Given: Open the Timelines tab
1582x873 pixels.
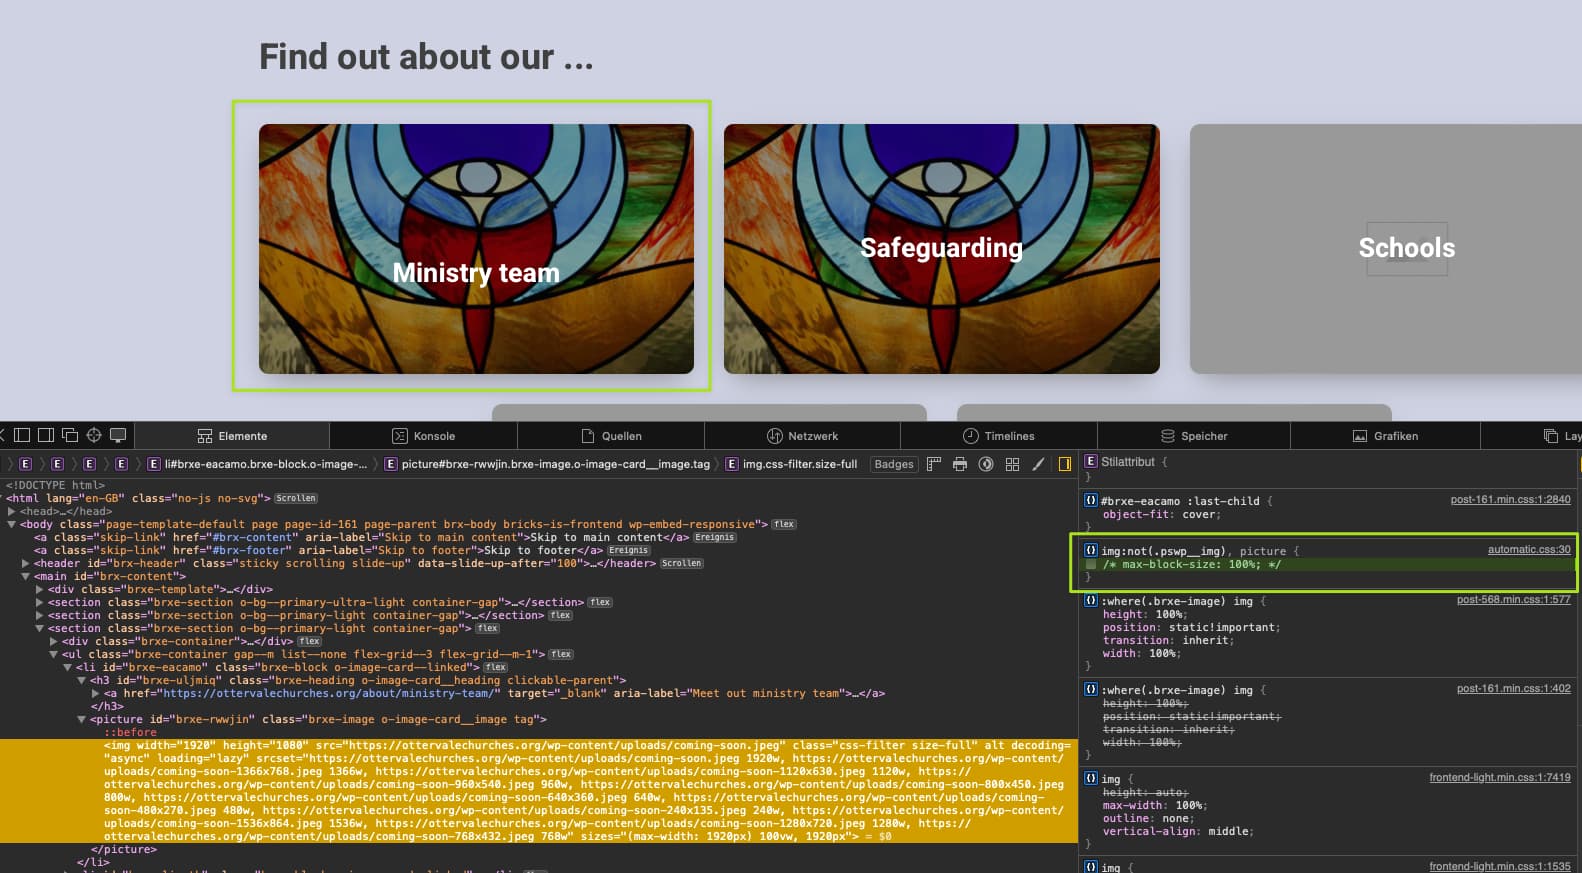Looking at the screenshot, I should [x=998, y=436].
